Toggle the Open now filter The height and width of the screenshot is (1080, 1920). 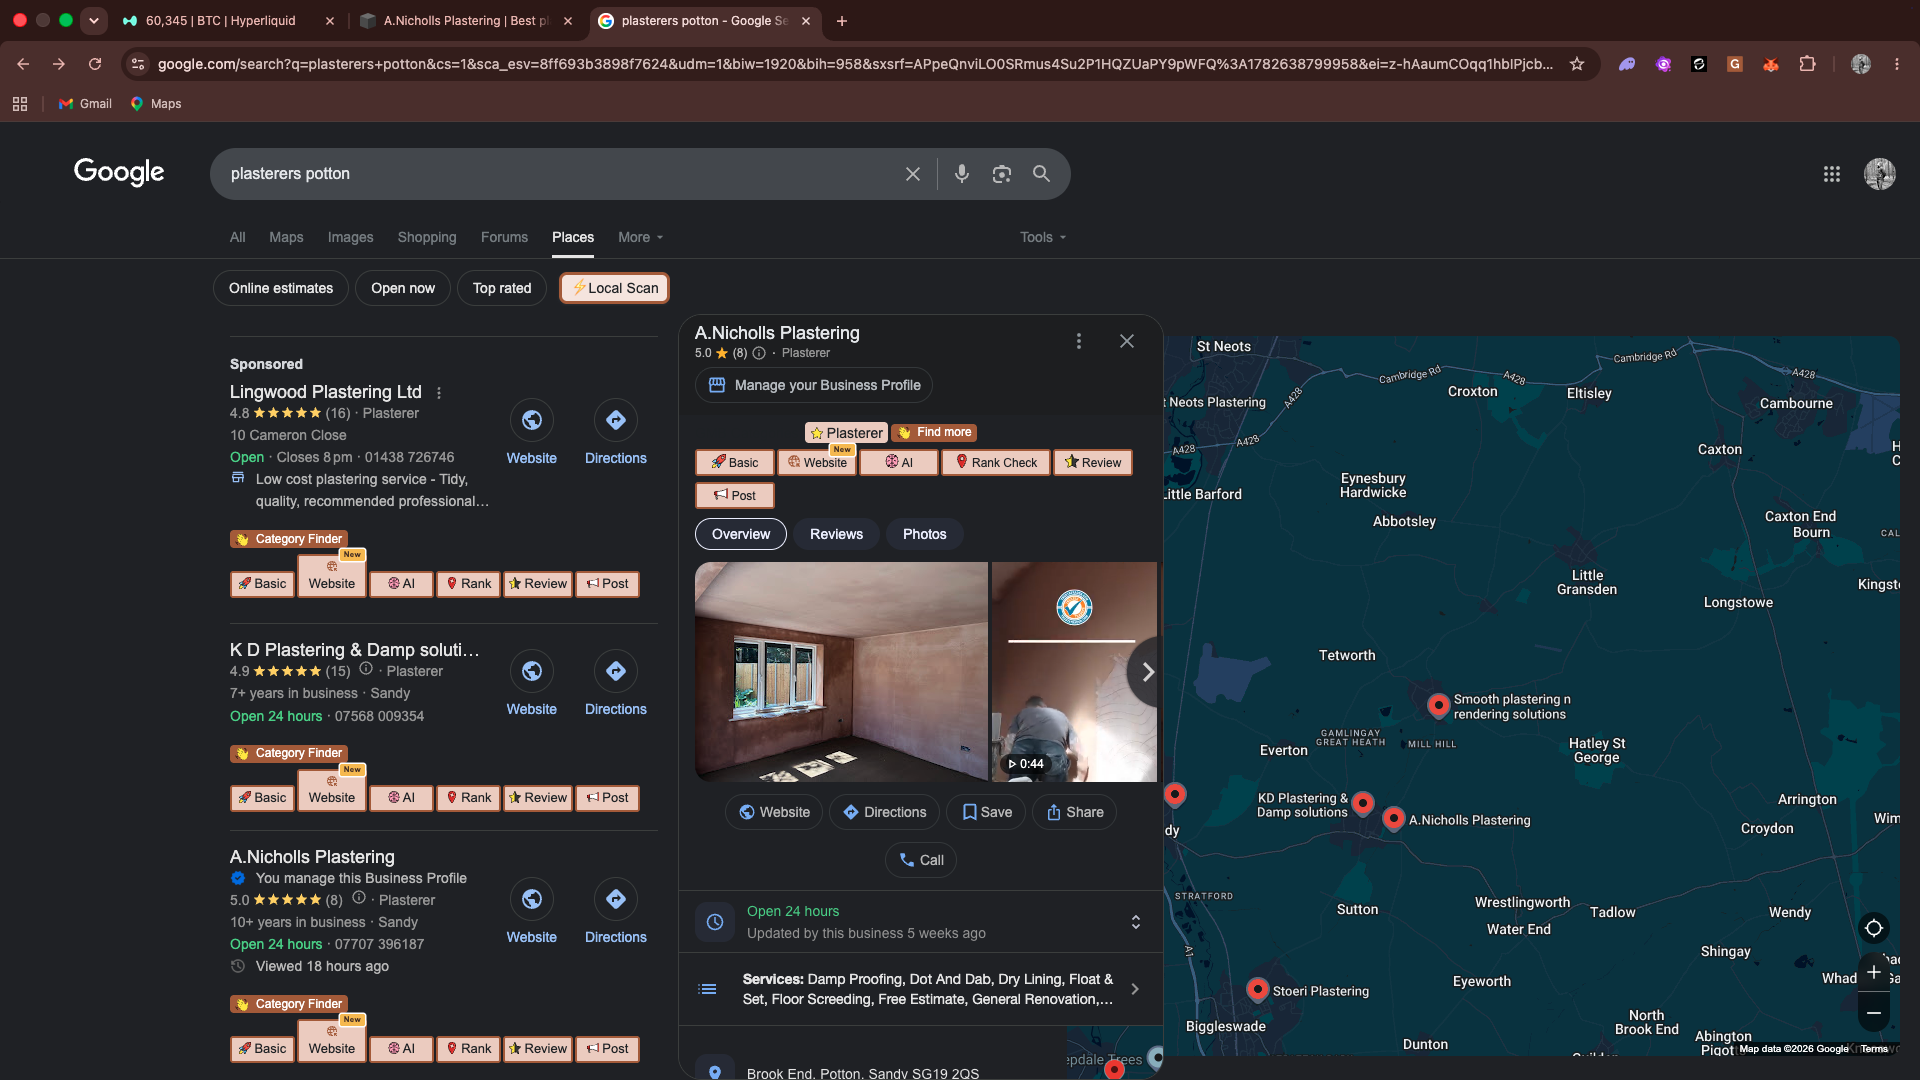(x=403, y=288)
